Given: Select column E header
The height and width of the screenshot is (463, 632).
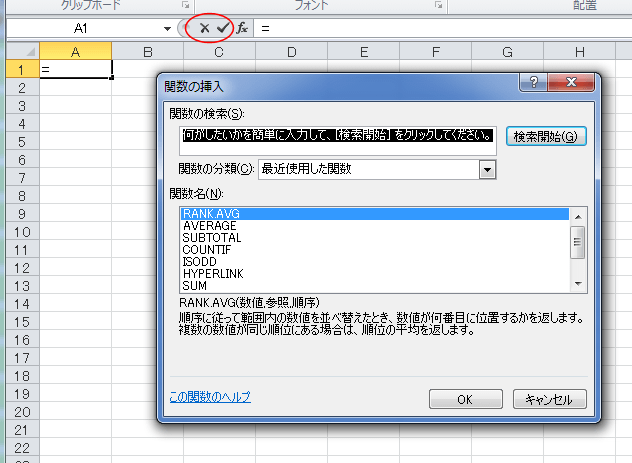Looking at the screenshot, I should pyautogui.click(x=364, y=52).
